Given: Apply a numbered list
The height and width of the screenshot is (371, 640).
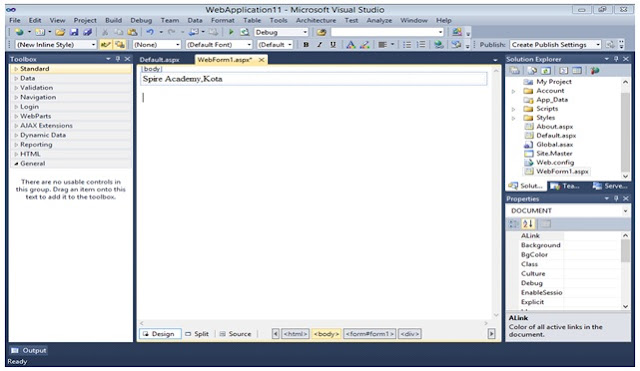Looking at the screenshot, I should [421, 44].
